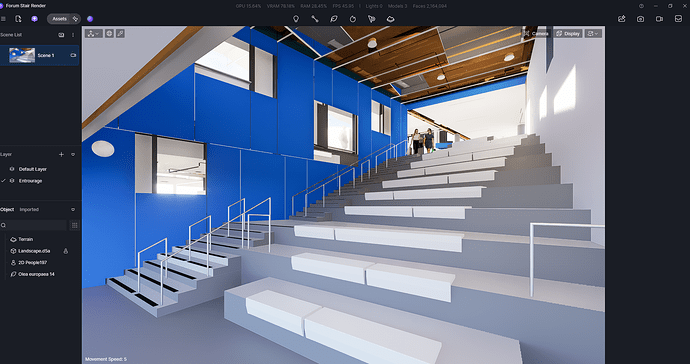Open the dropdown next to Display button

click(x=593, y=33)
